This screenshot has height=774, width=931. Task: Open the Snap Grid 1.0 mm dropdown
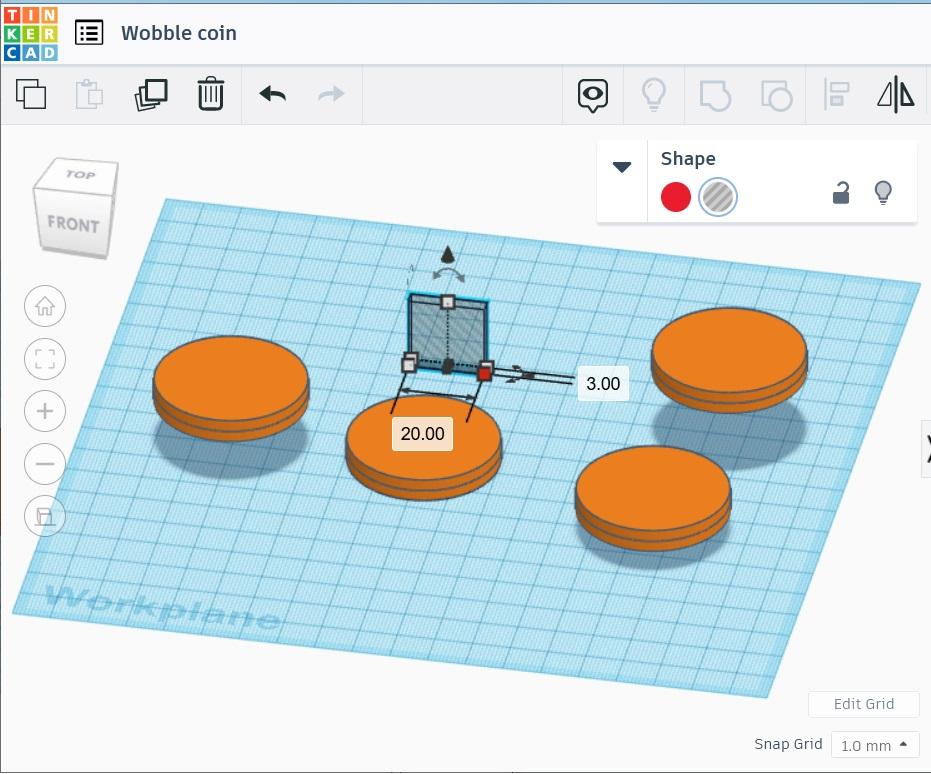click(875, 745)
